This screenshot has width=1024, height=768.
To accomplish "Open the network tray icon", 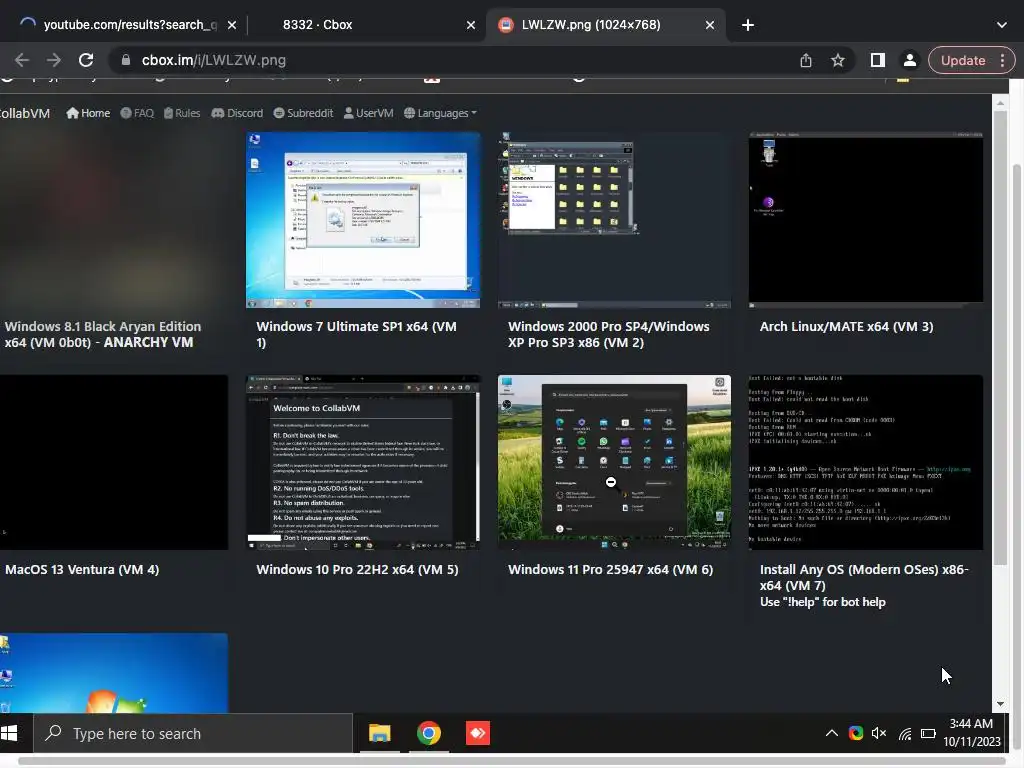I will 904,734.
